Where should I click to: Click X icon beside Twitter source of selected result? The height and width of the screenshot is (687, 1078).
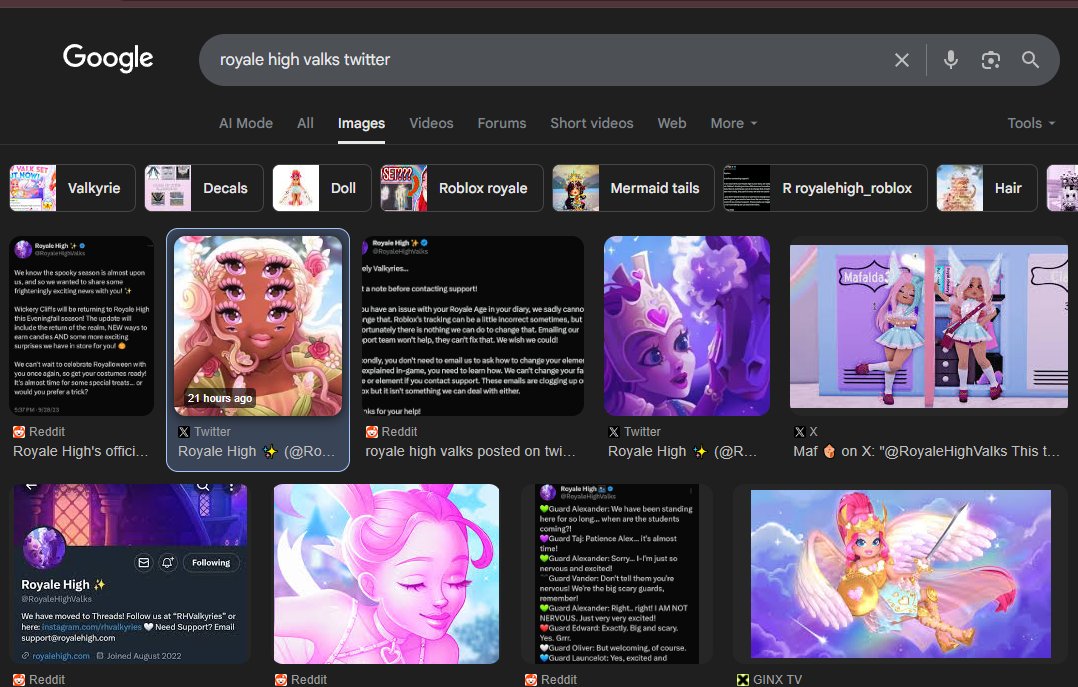[x=184, y=432]
